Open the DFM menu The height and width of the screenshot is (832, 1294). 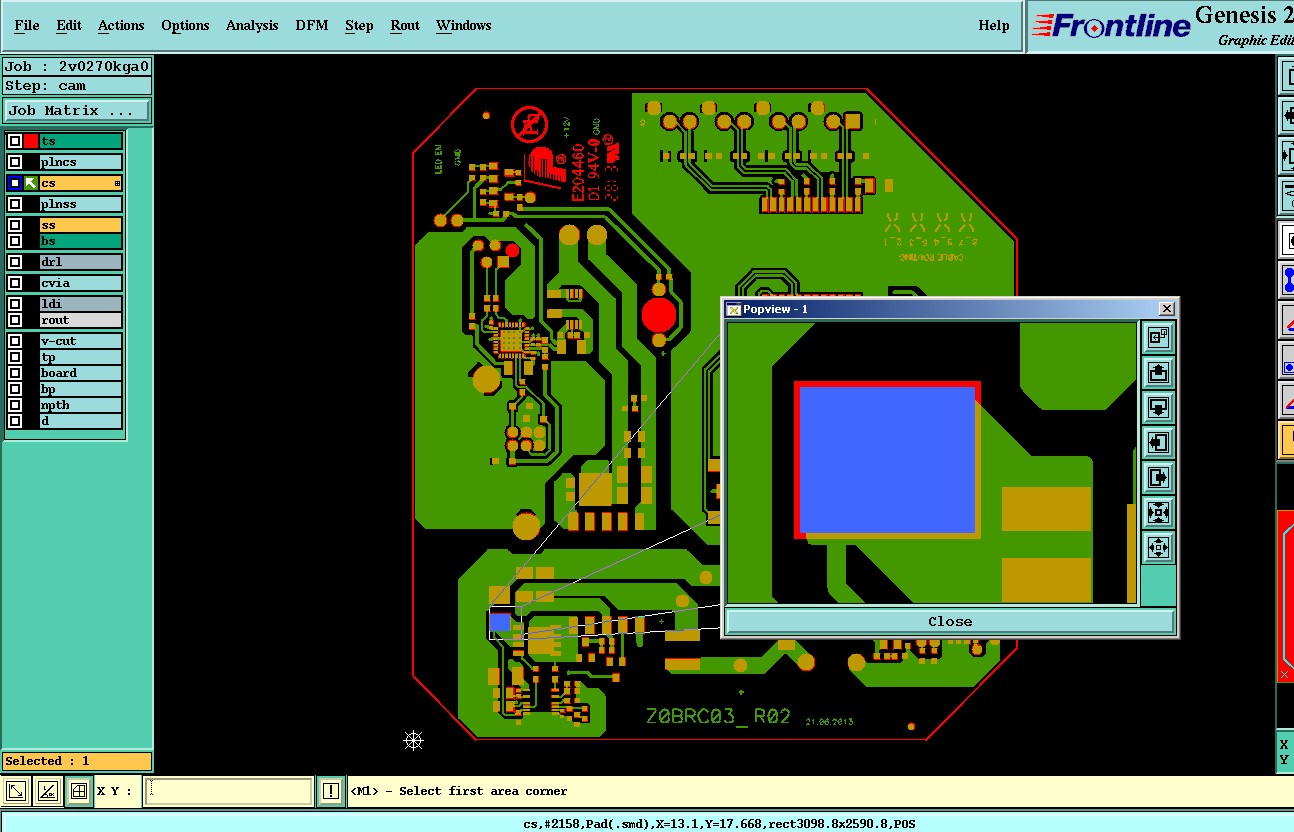click(x=312, y=25)
